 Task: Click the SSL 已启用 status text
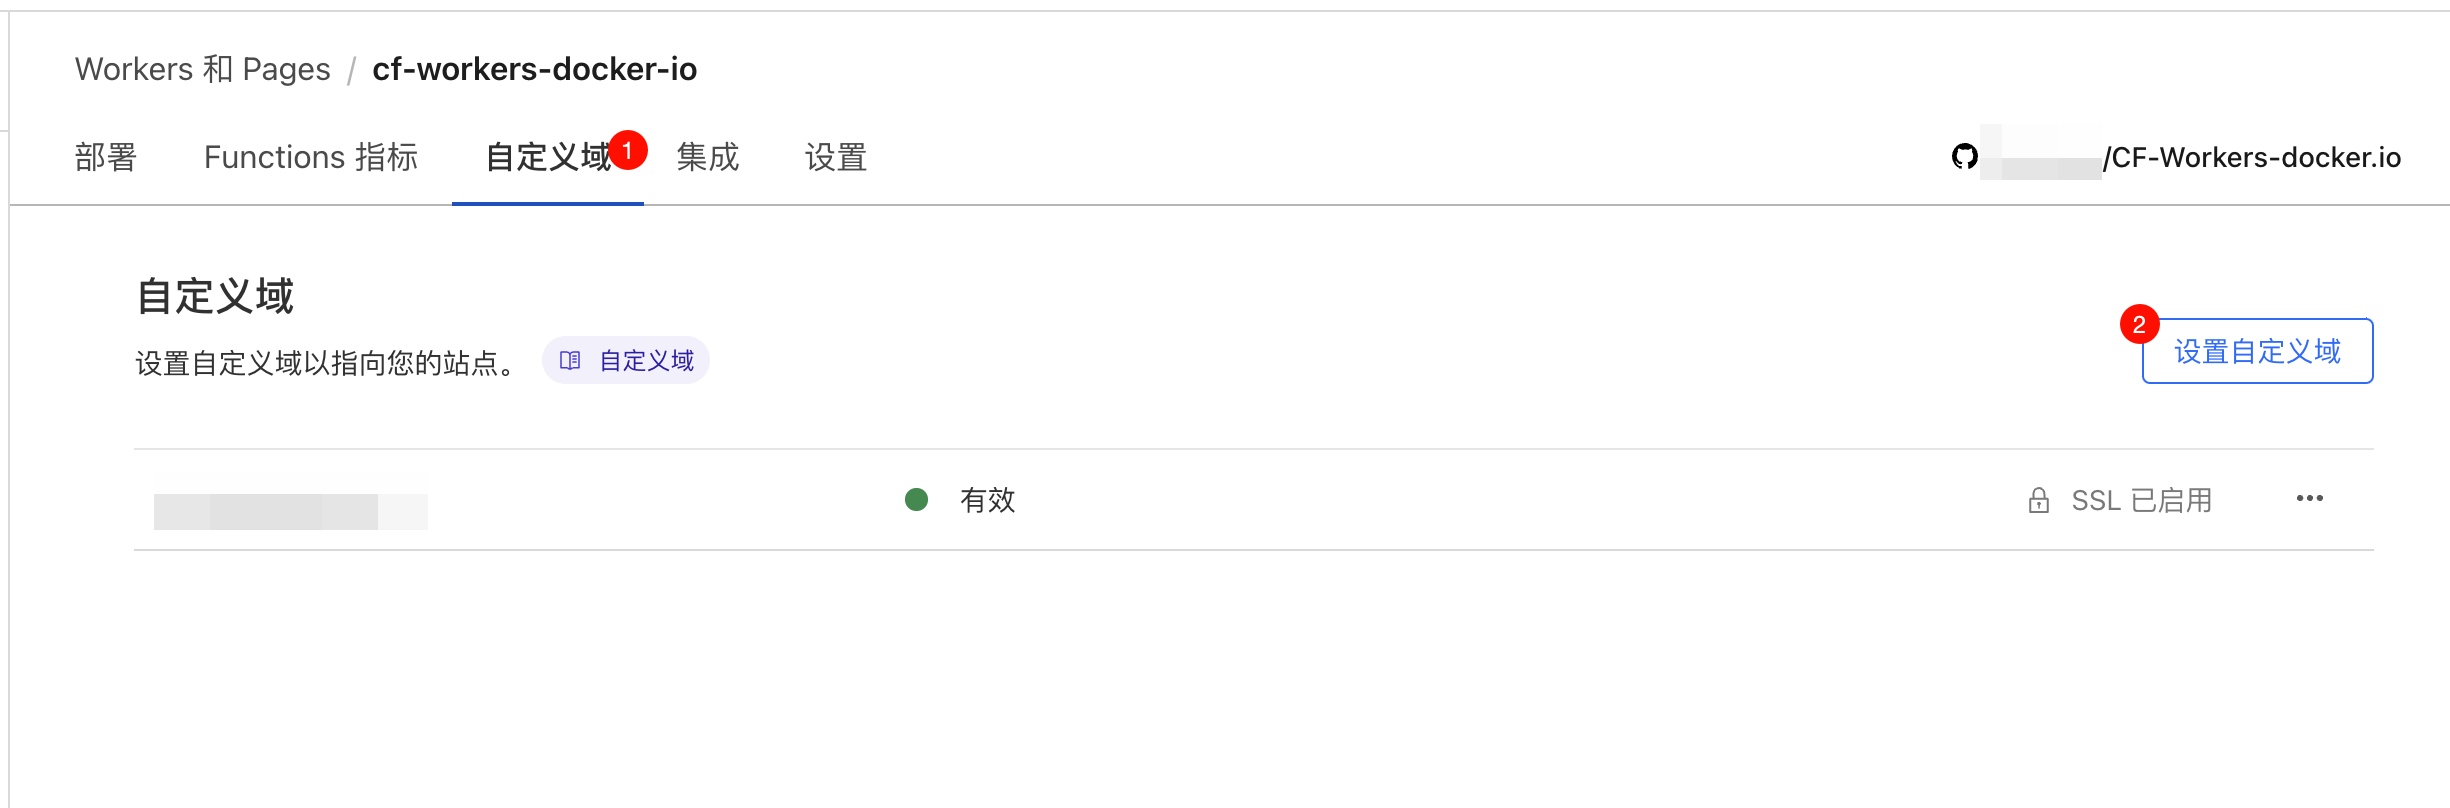(2141, 500)
